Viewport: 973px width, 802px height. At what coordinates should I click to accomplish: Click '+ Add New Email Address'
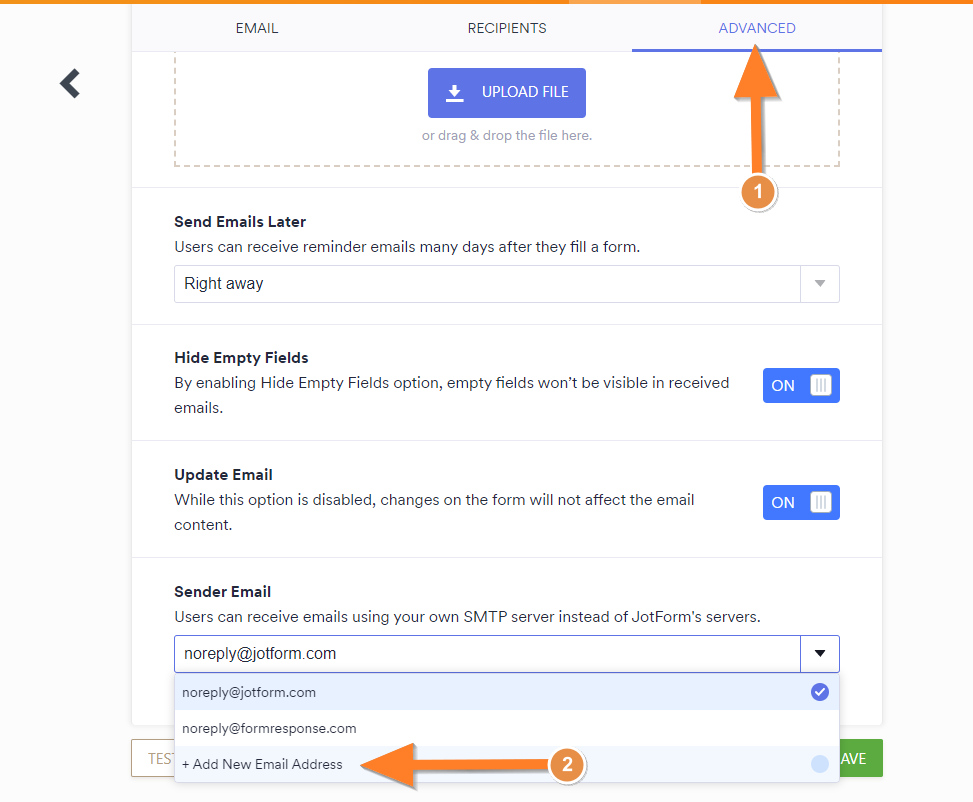[x=262, y=764]
